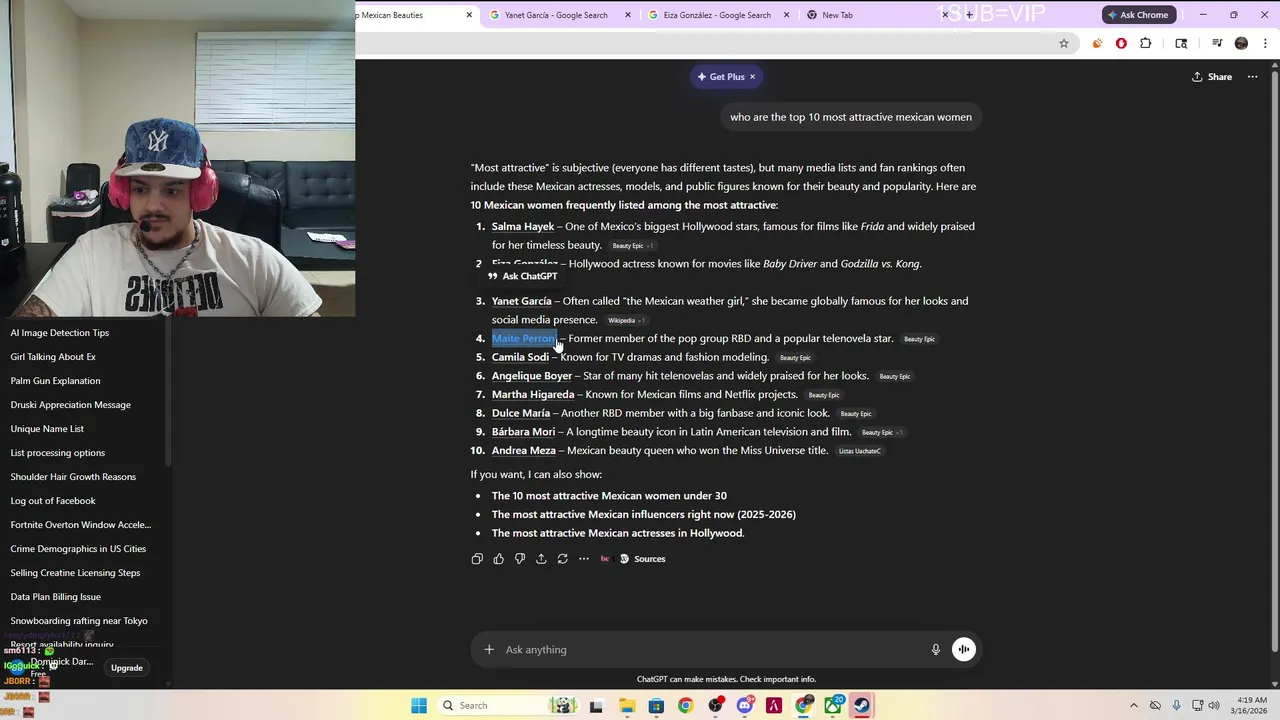Open Discord from the taskbar

(x=744, y=705)
